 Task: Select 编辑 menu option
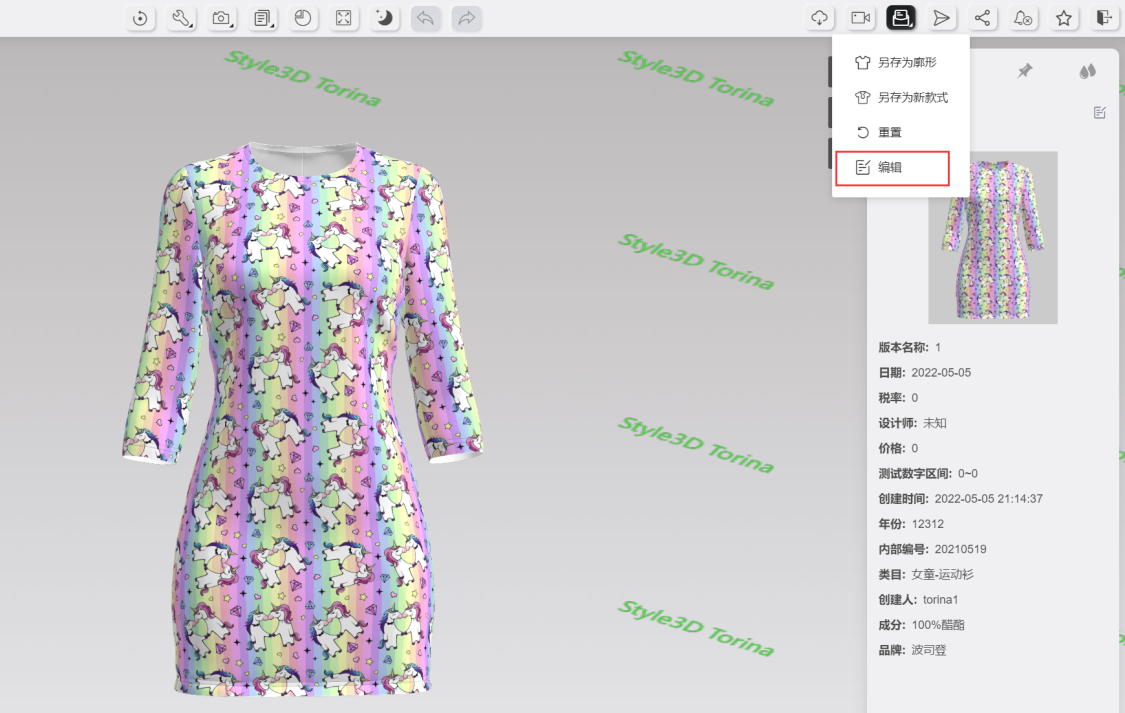click(892, 168)
